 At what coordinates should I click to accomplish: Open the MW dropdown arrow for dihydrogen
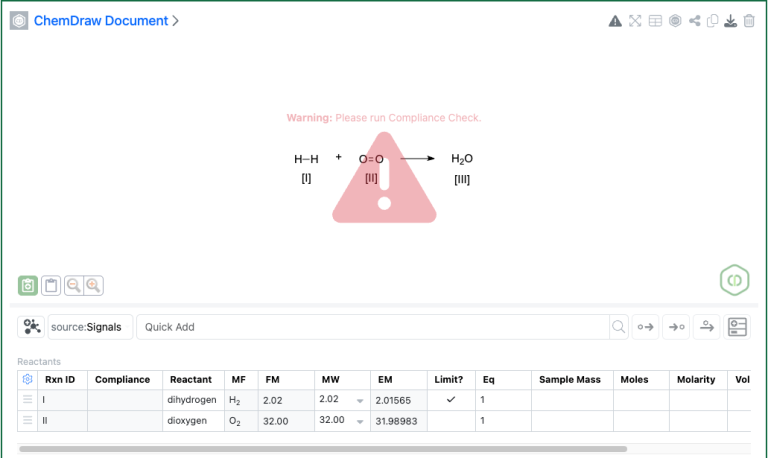[360, 401]
